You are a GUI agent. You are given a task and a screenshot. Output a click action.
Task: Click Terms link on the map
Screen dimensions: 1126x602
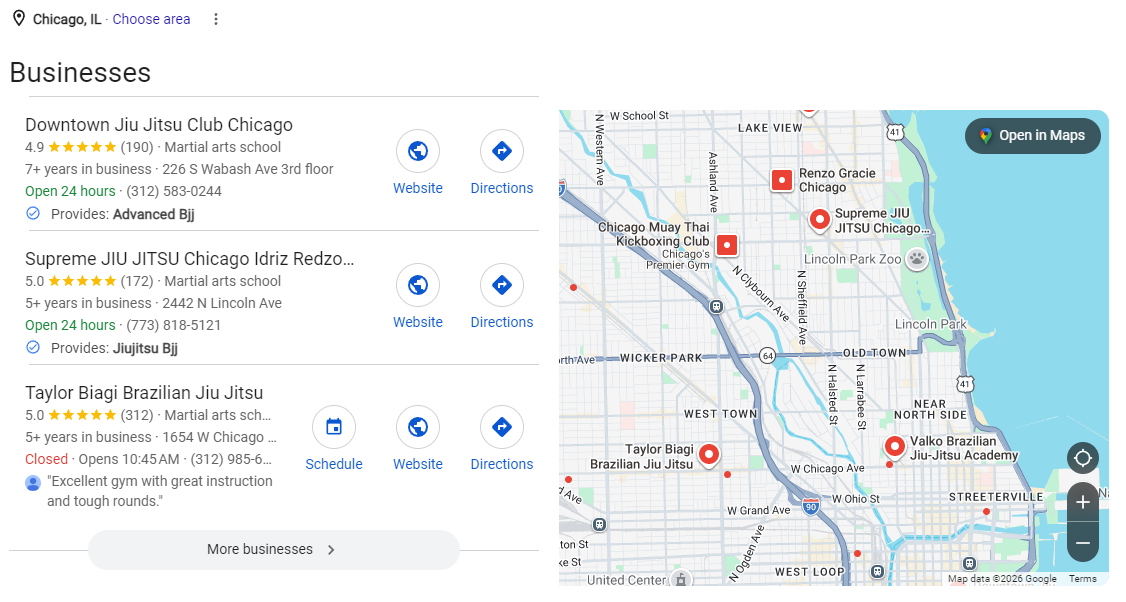(x=1082, y=579)
